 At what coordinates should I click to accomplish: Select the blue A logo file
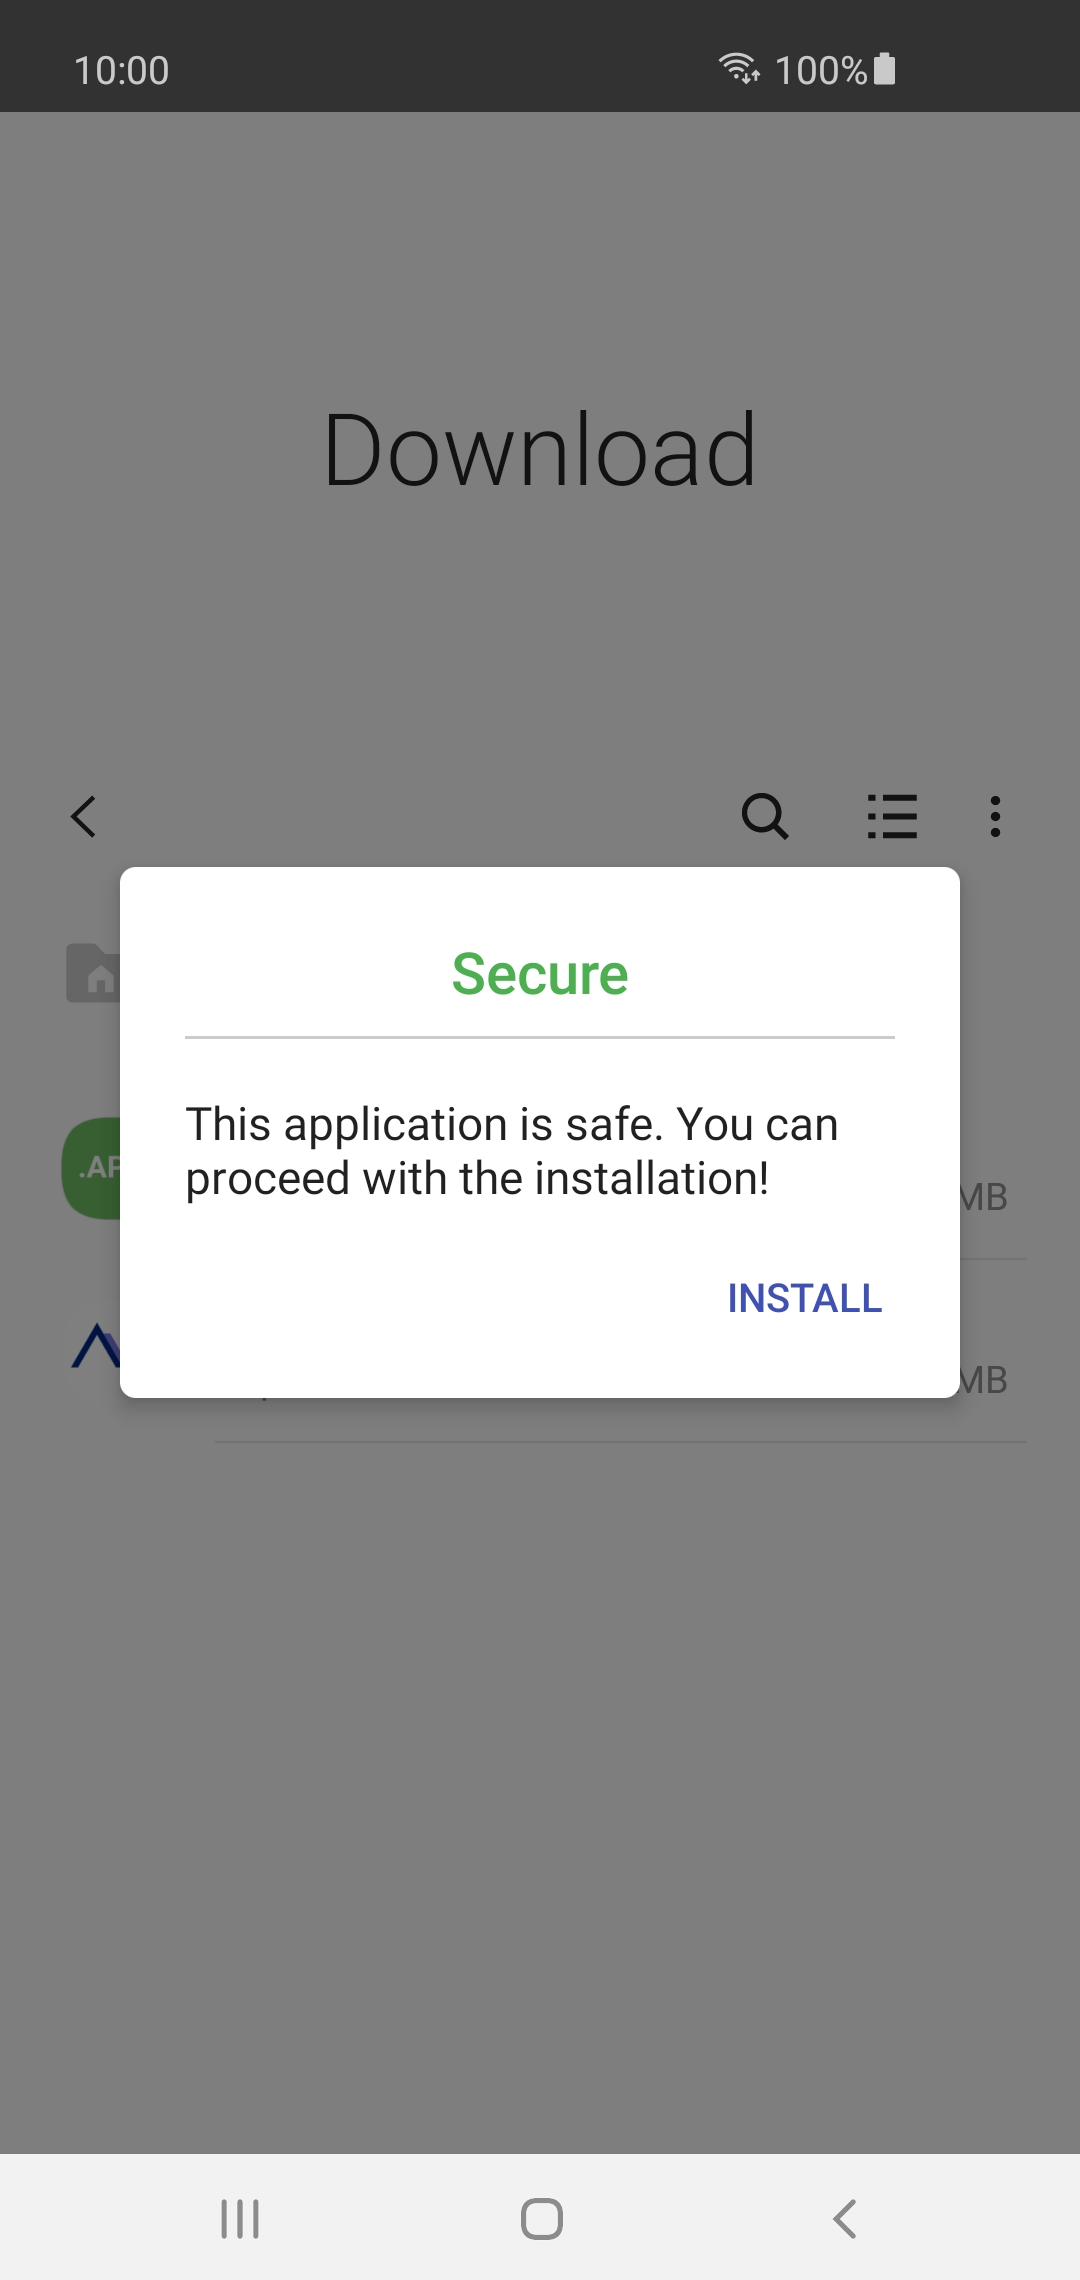tap(96, 1345)
